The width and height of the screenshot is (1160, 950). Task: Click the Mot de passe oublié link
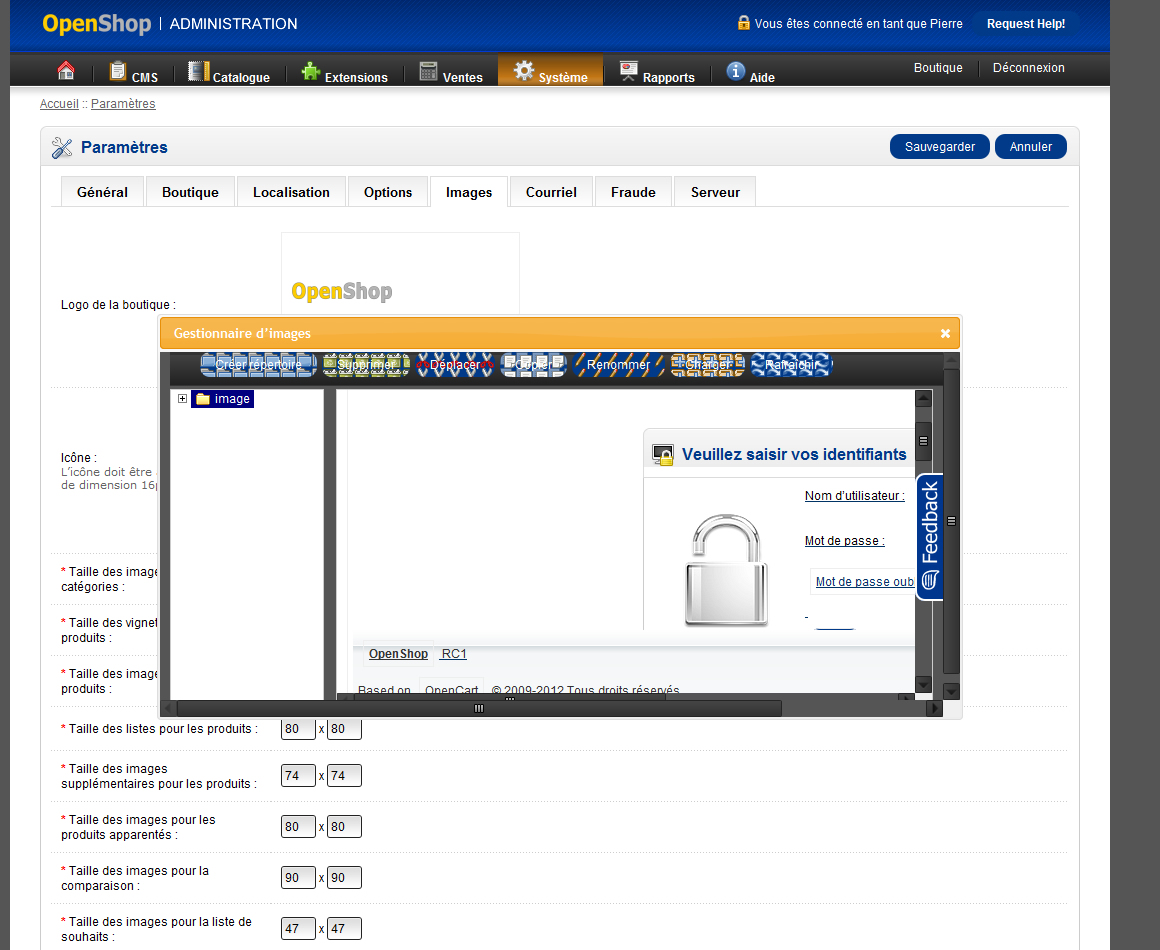click(864, 582)
